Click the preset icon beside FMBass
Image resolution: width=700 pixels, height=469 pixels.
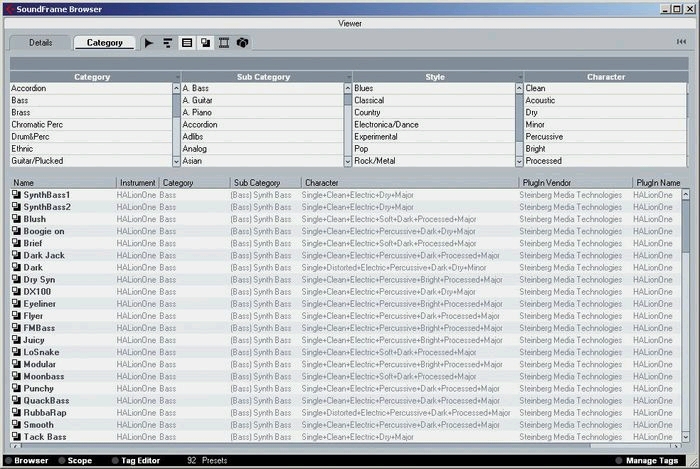pos(17,327)
